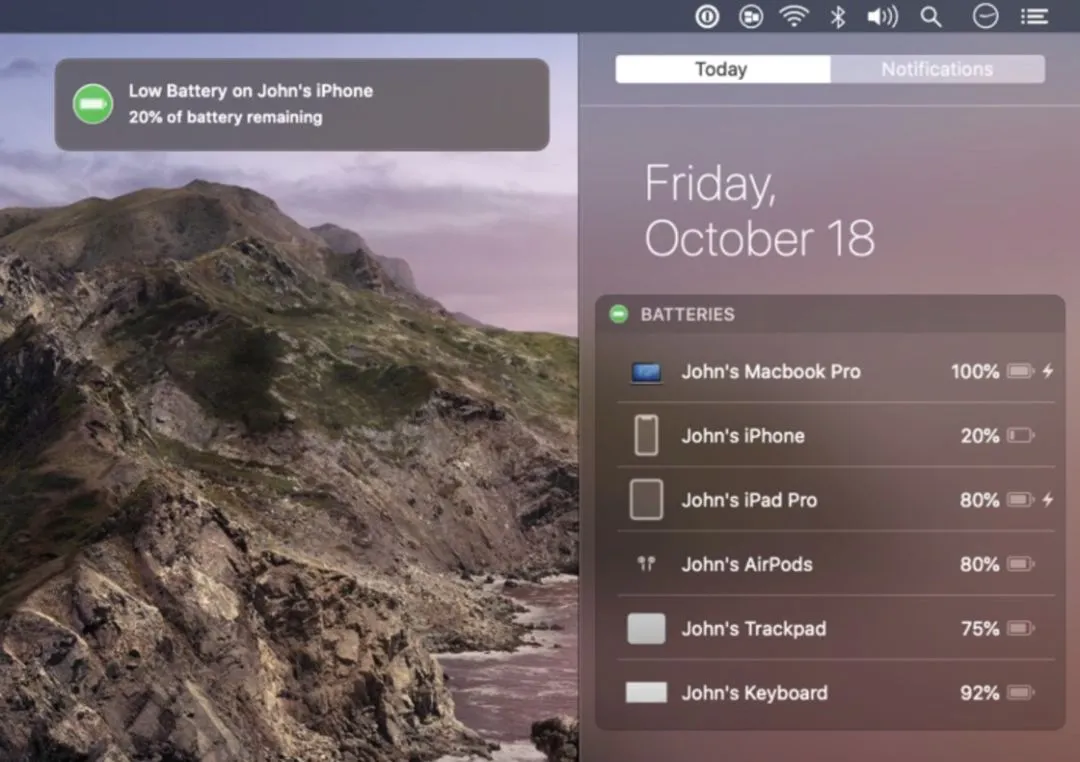The height and width of the screenshot is (762, 1080).
Task: Click the Trackpad device icon
Action: click(646, 628)
